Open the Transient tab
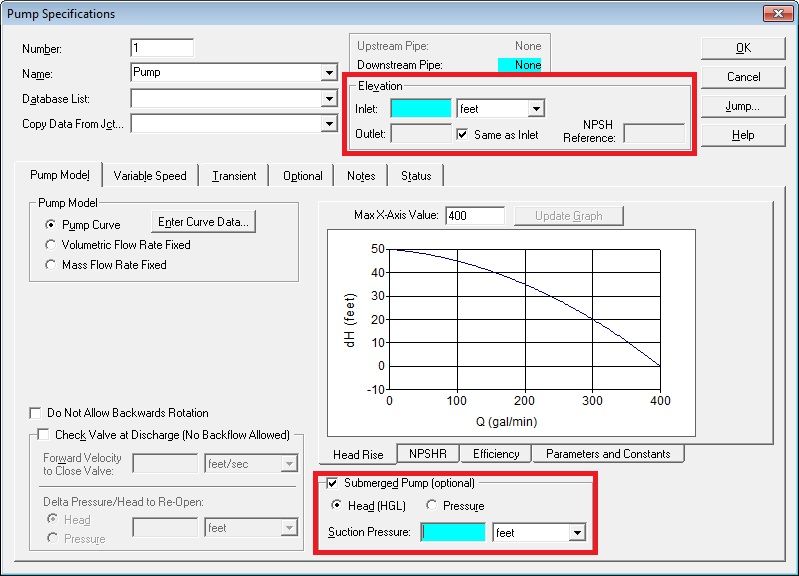 (234, 176)
